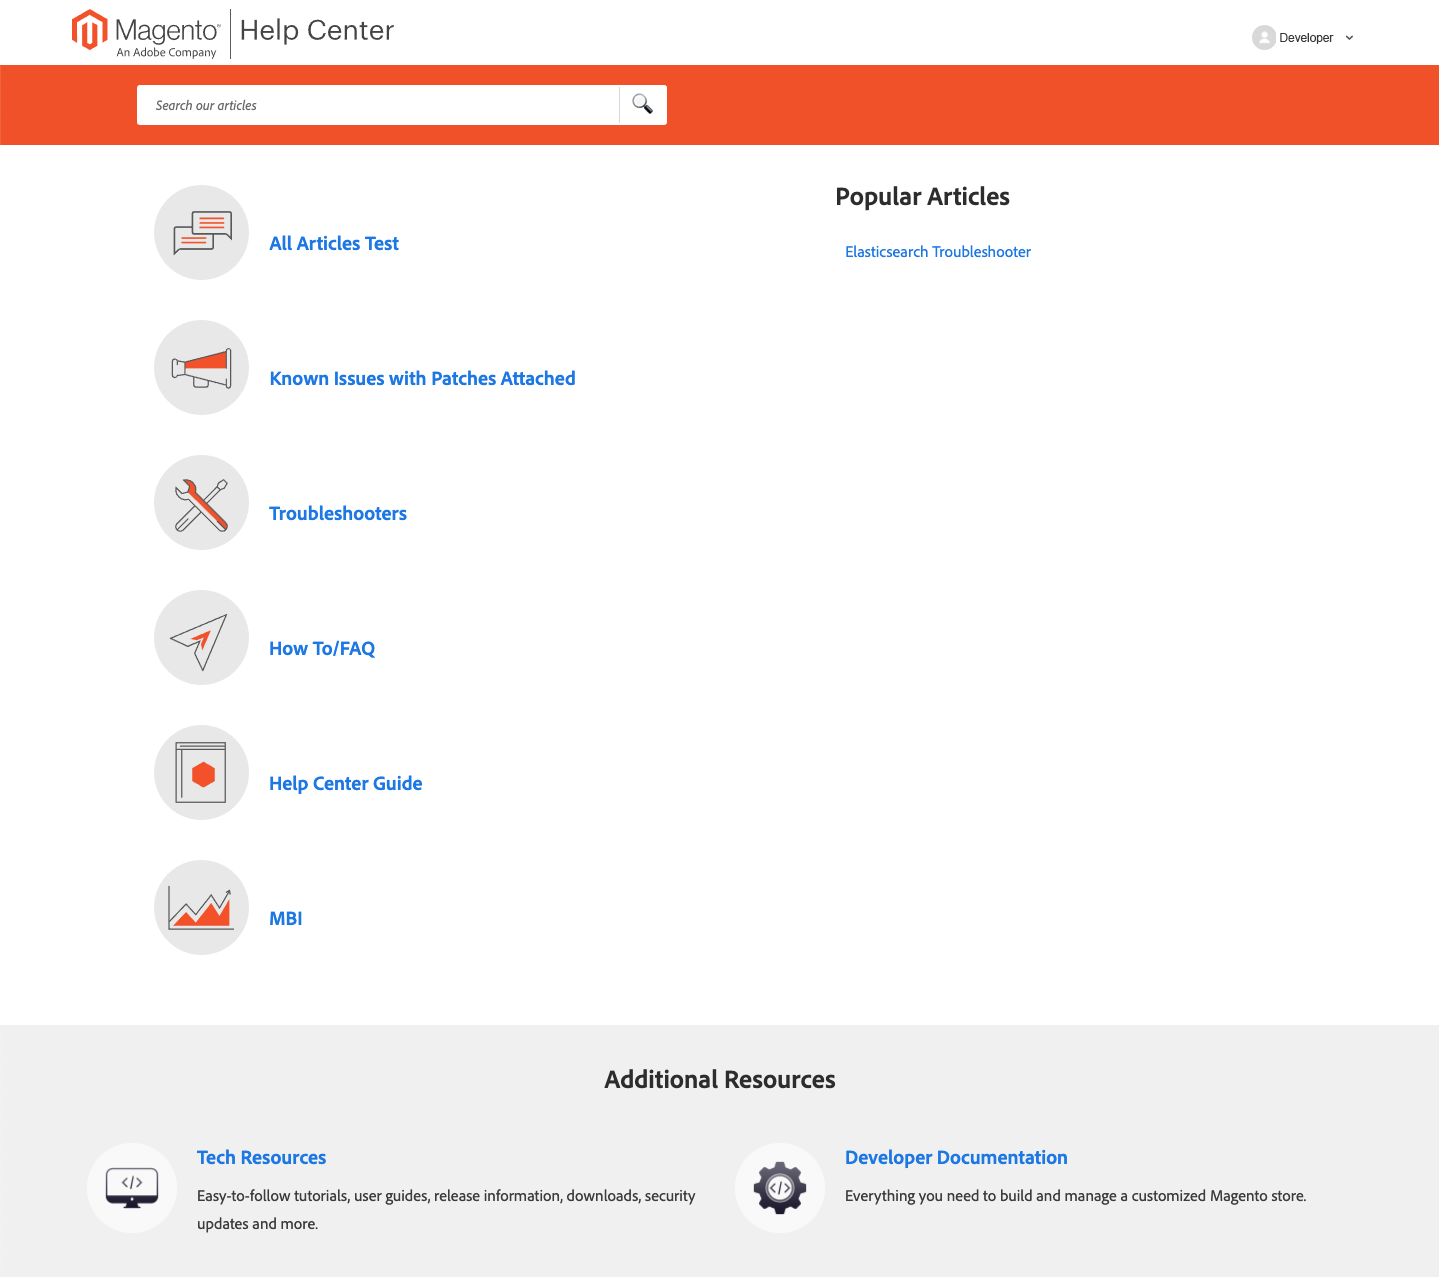Click the Developer Documentation gear icon
1439x1277 pixels.
point(780,1188)
